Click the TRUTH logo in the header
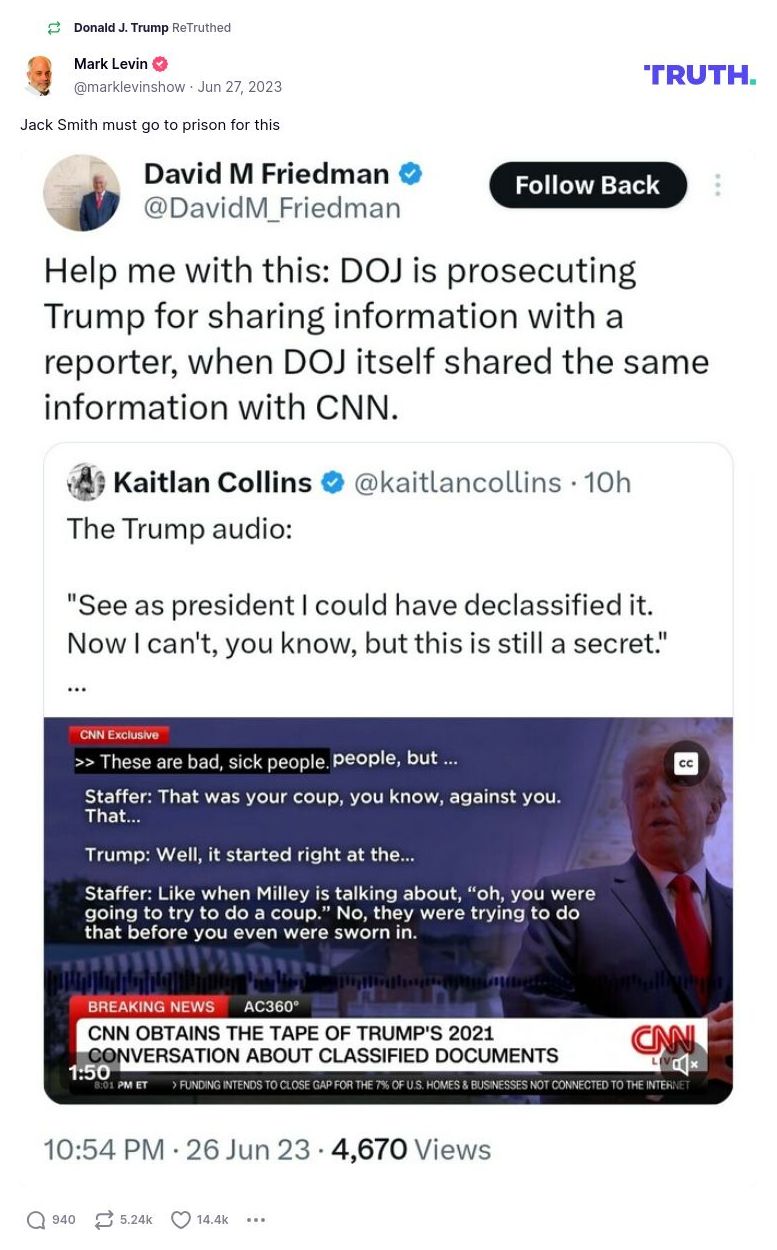 [699, 75]
